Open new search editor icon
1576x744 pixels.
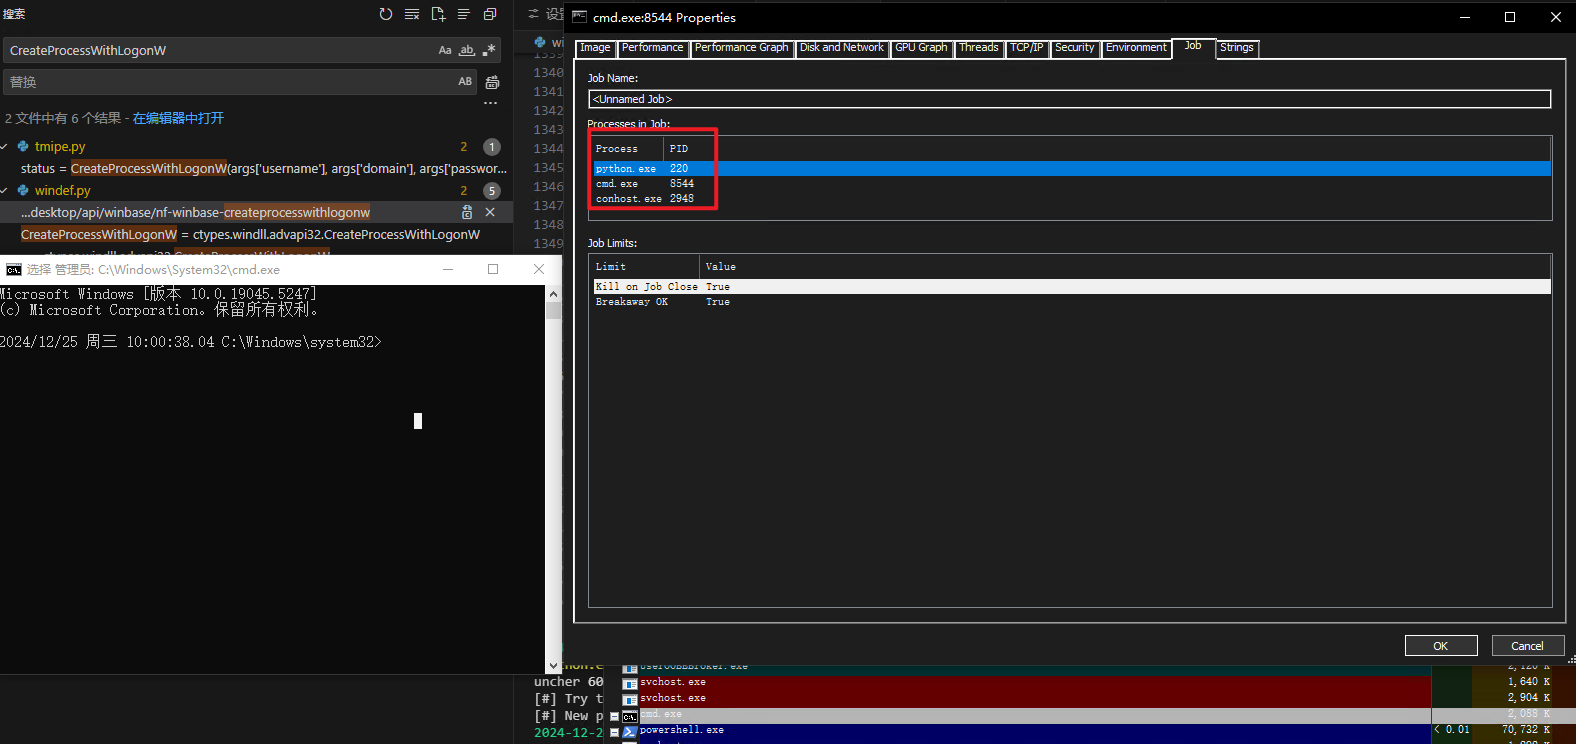pyautogui.click(x=438, y=14)
